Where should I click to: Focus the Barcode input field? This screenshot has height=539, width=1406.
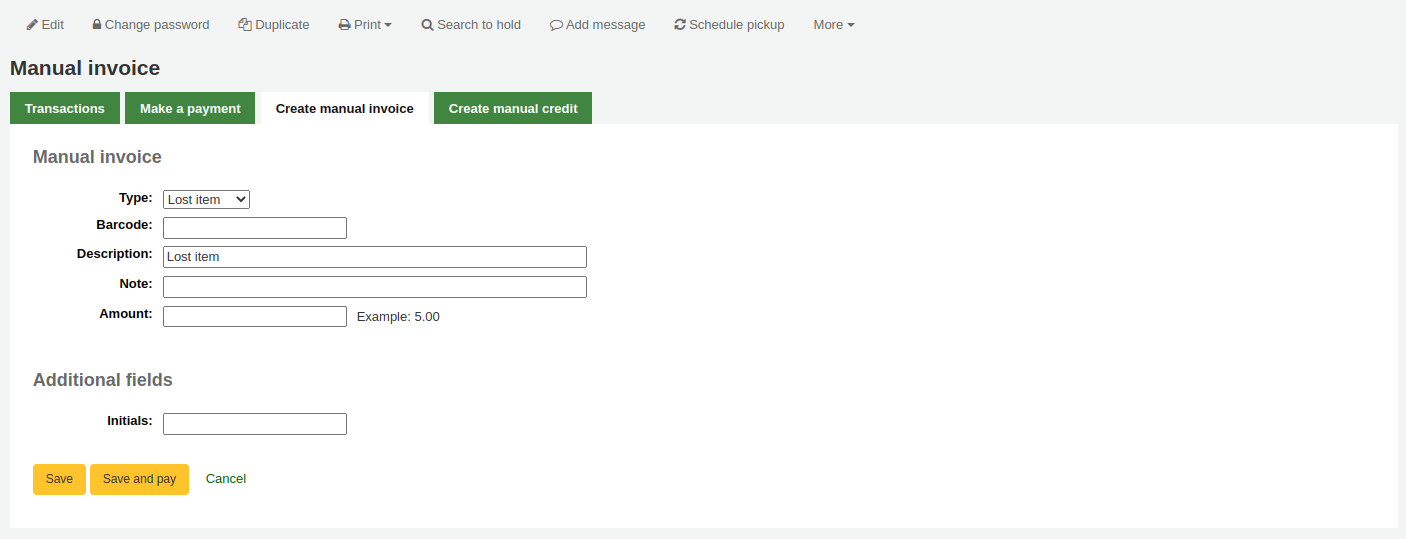pos(255,228)
